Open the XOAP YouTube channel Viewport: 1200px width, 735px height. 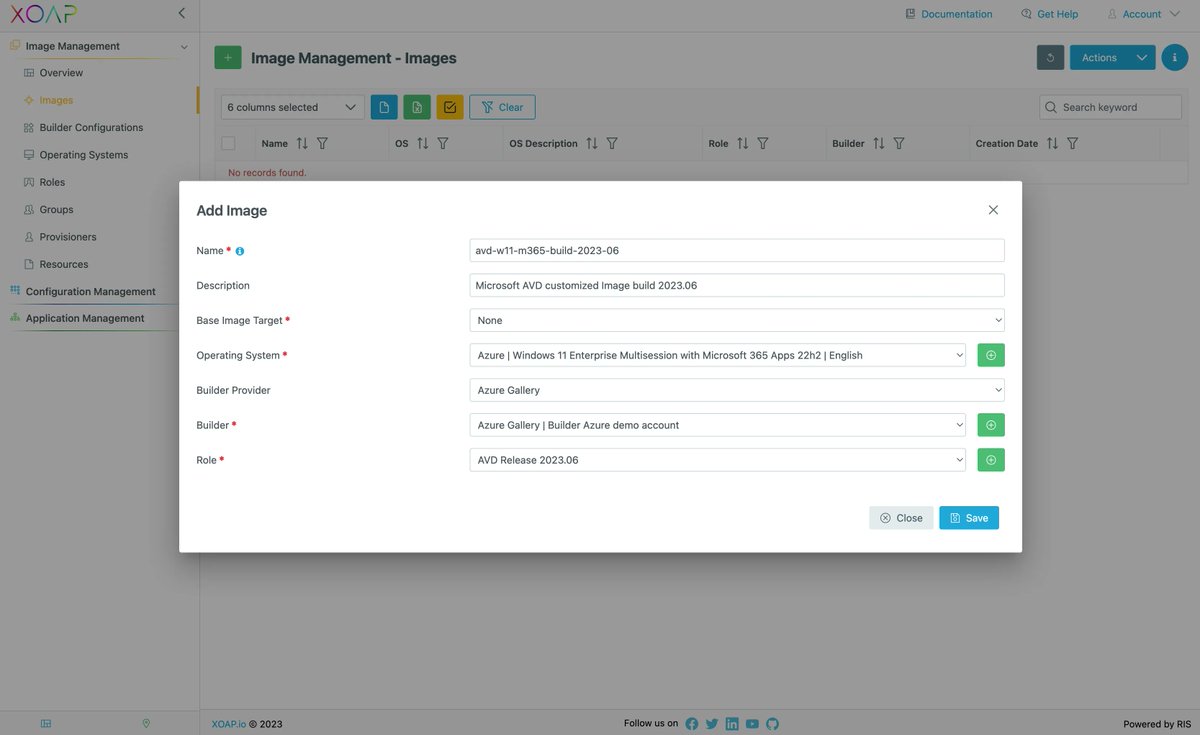(x=752, y=724)
